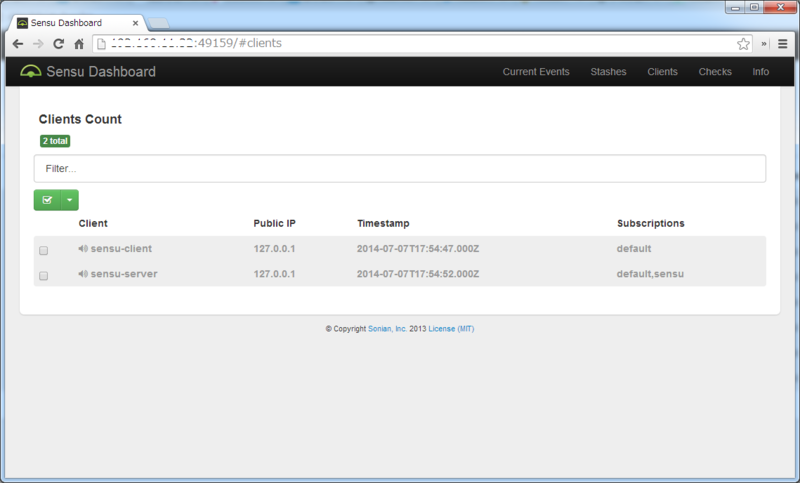This screenshot has width=800, height=483.
Task: Click the sensu-server client name
Action: point(124,274)
